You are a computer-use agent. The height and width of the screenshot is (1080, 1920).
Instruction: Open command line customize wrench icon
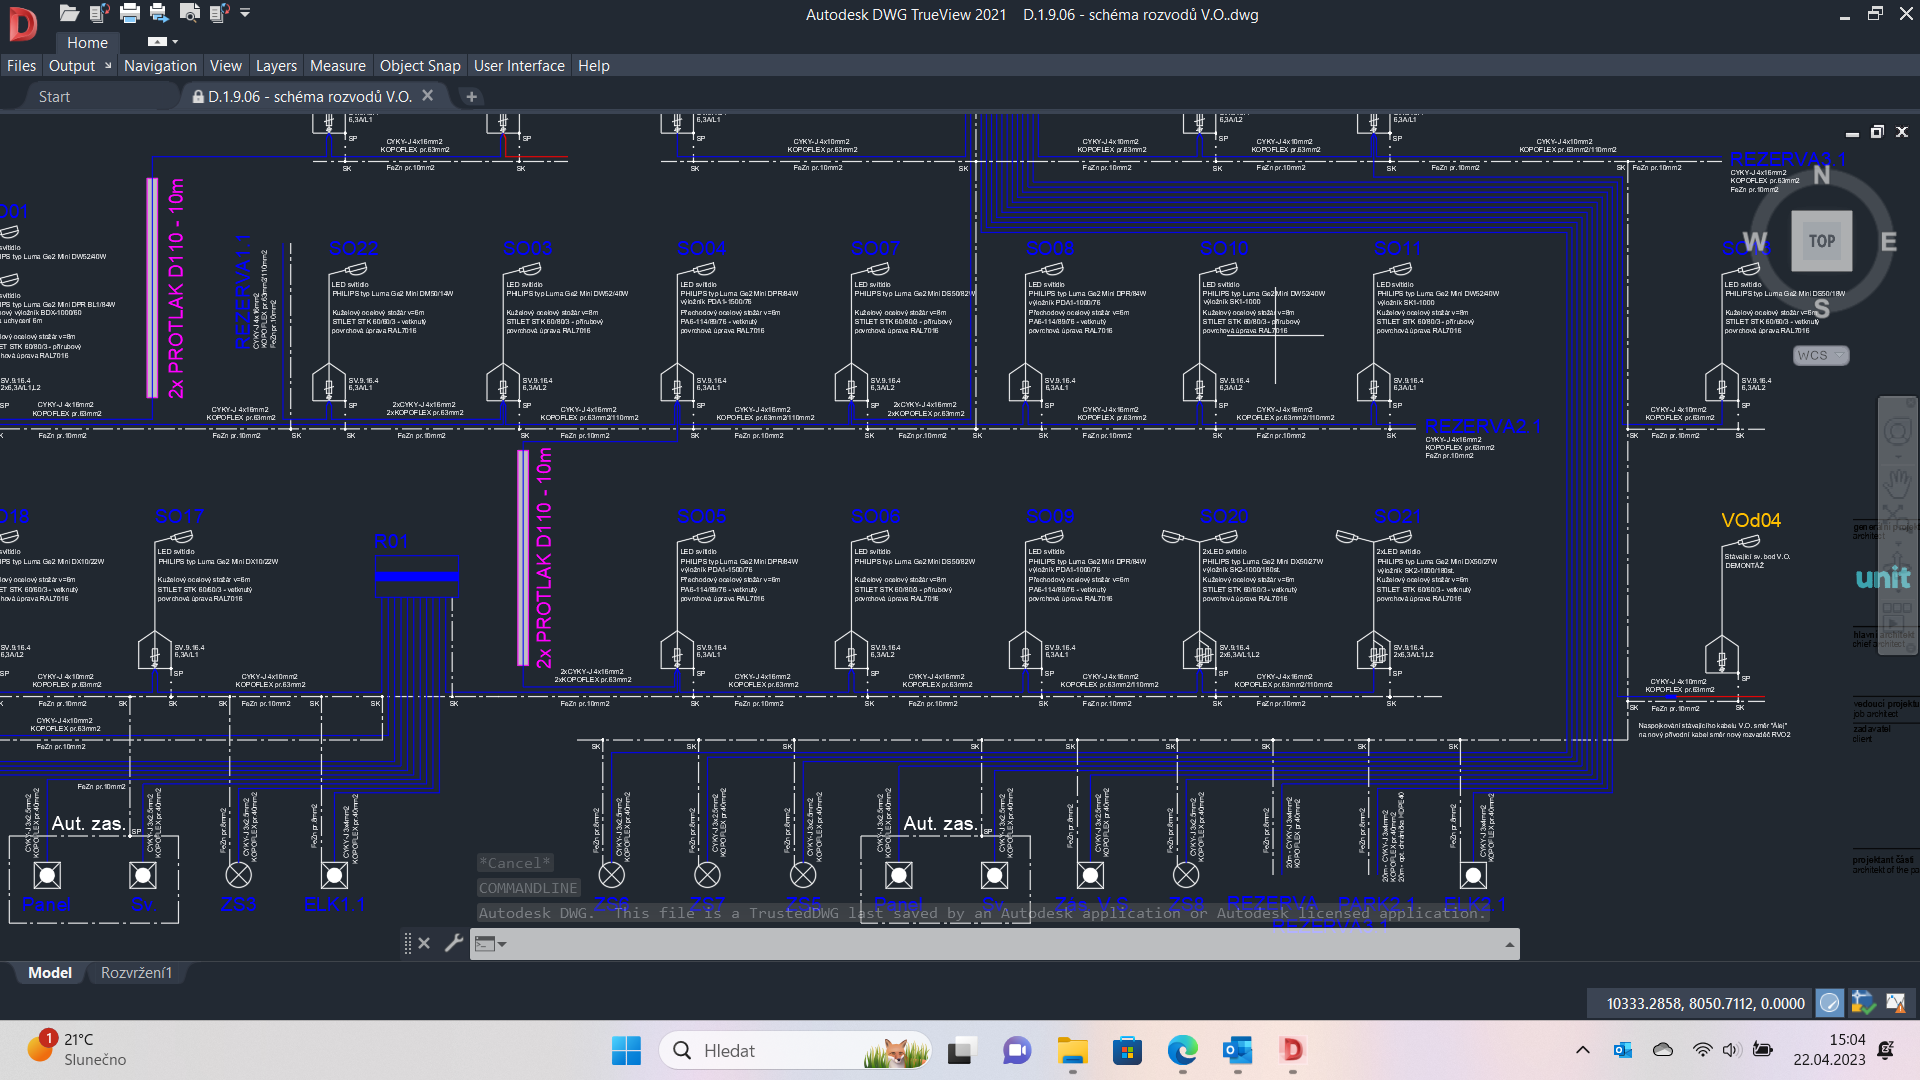click(x=453, y=943)
